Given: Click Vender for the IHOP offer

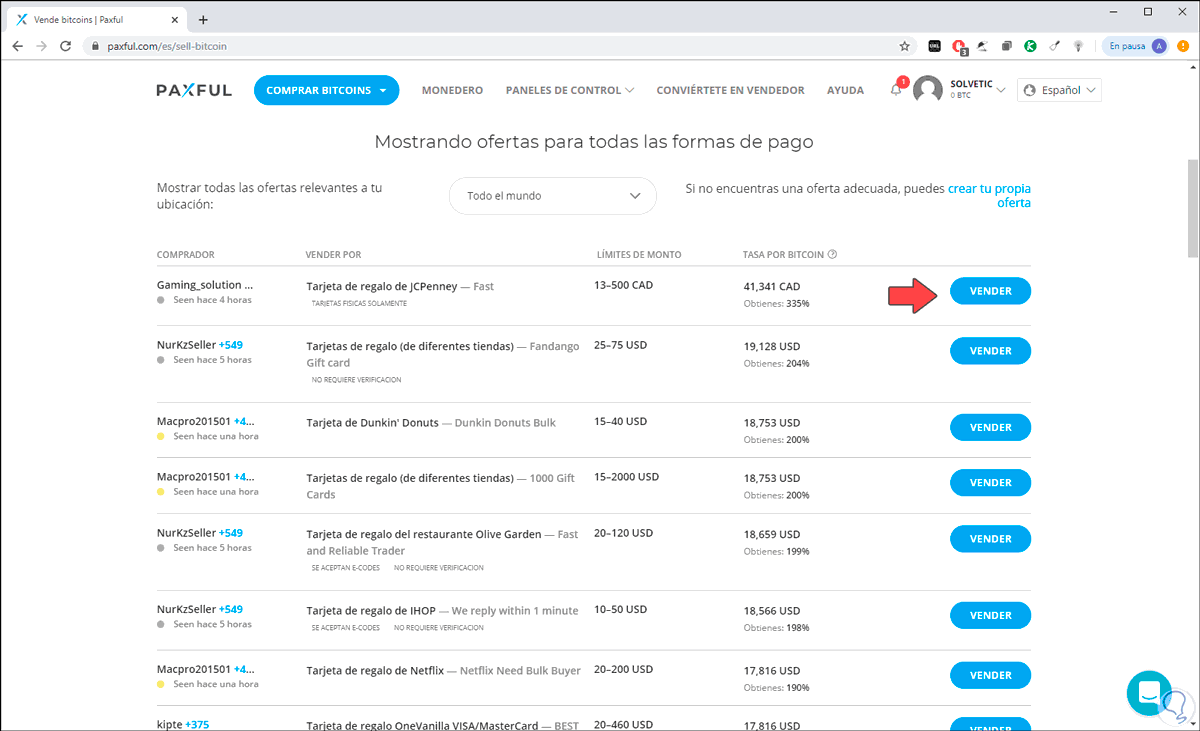Looking at the screenshot, I should click(x=990, y=615).
